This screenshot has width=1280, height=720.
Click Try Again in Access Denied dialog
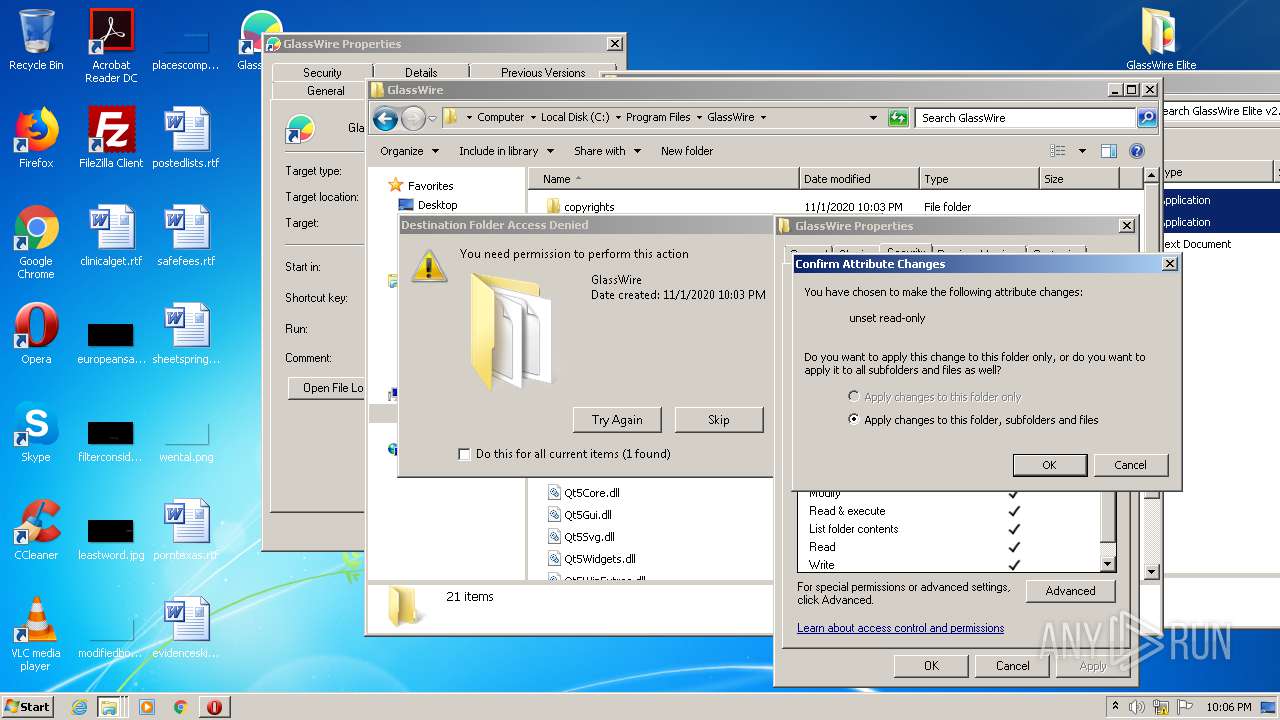pyautogui.click(x=617, y=420)
